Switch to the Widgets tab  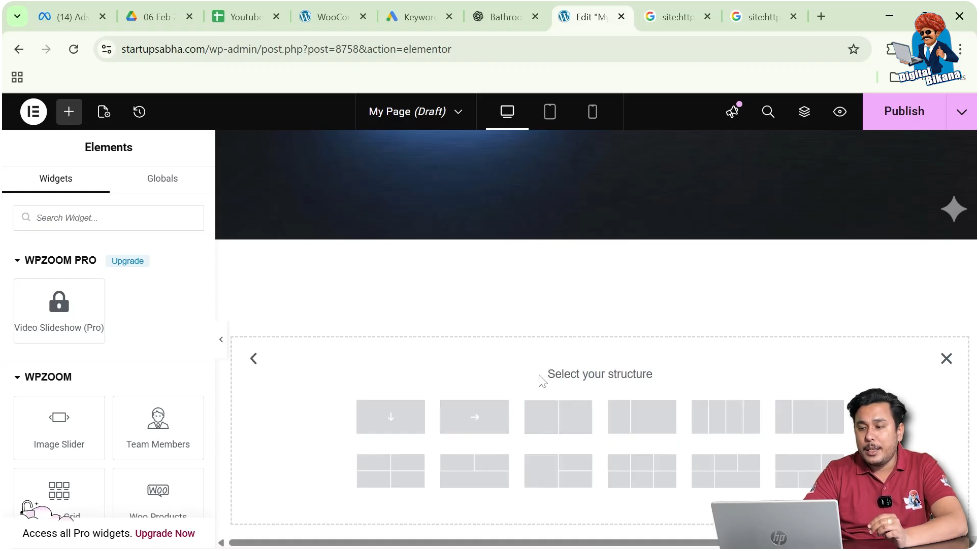[56, 178]
